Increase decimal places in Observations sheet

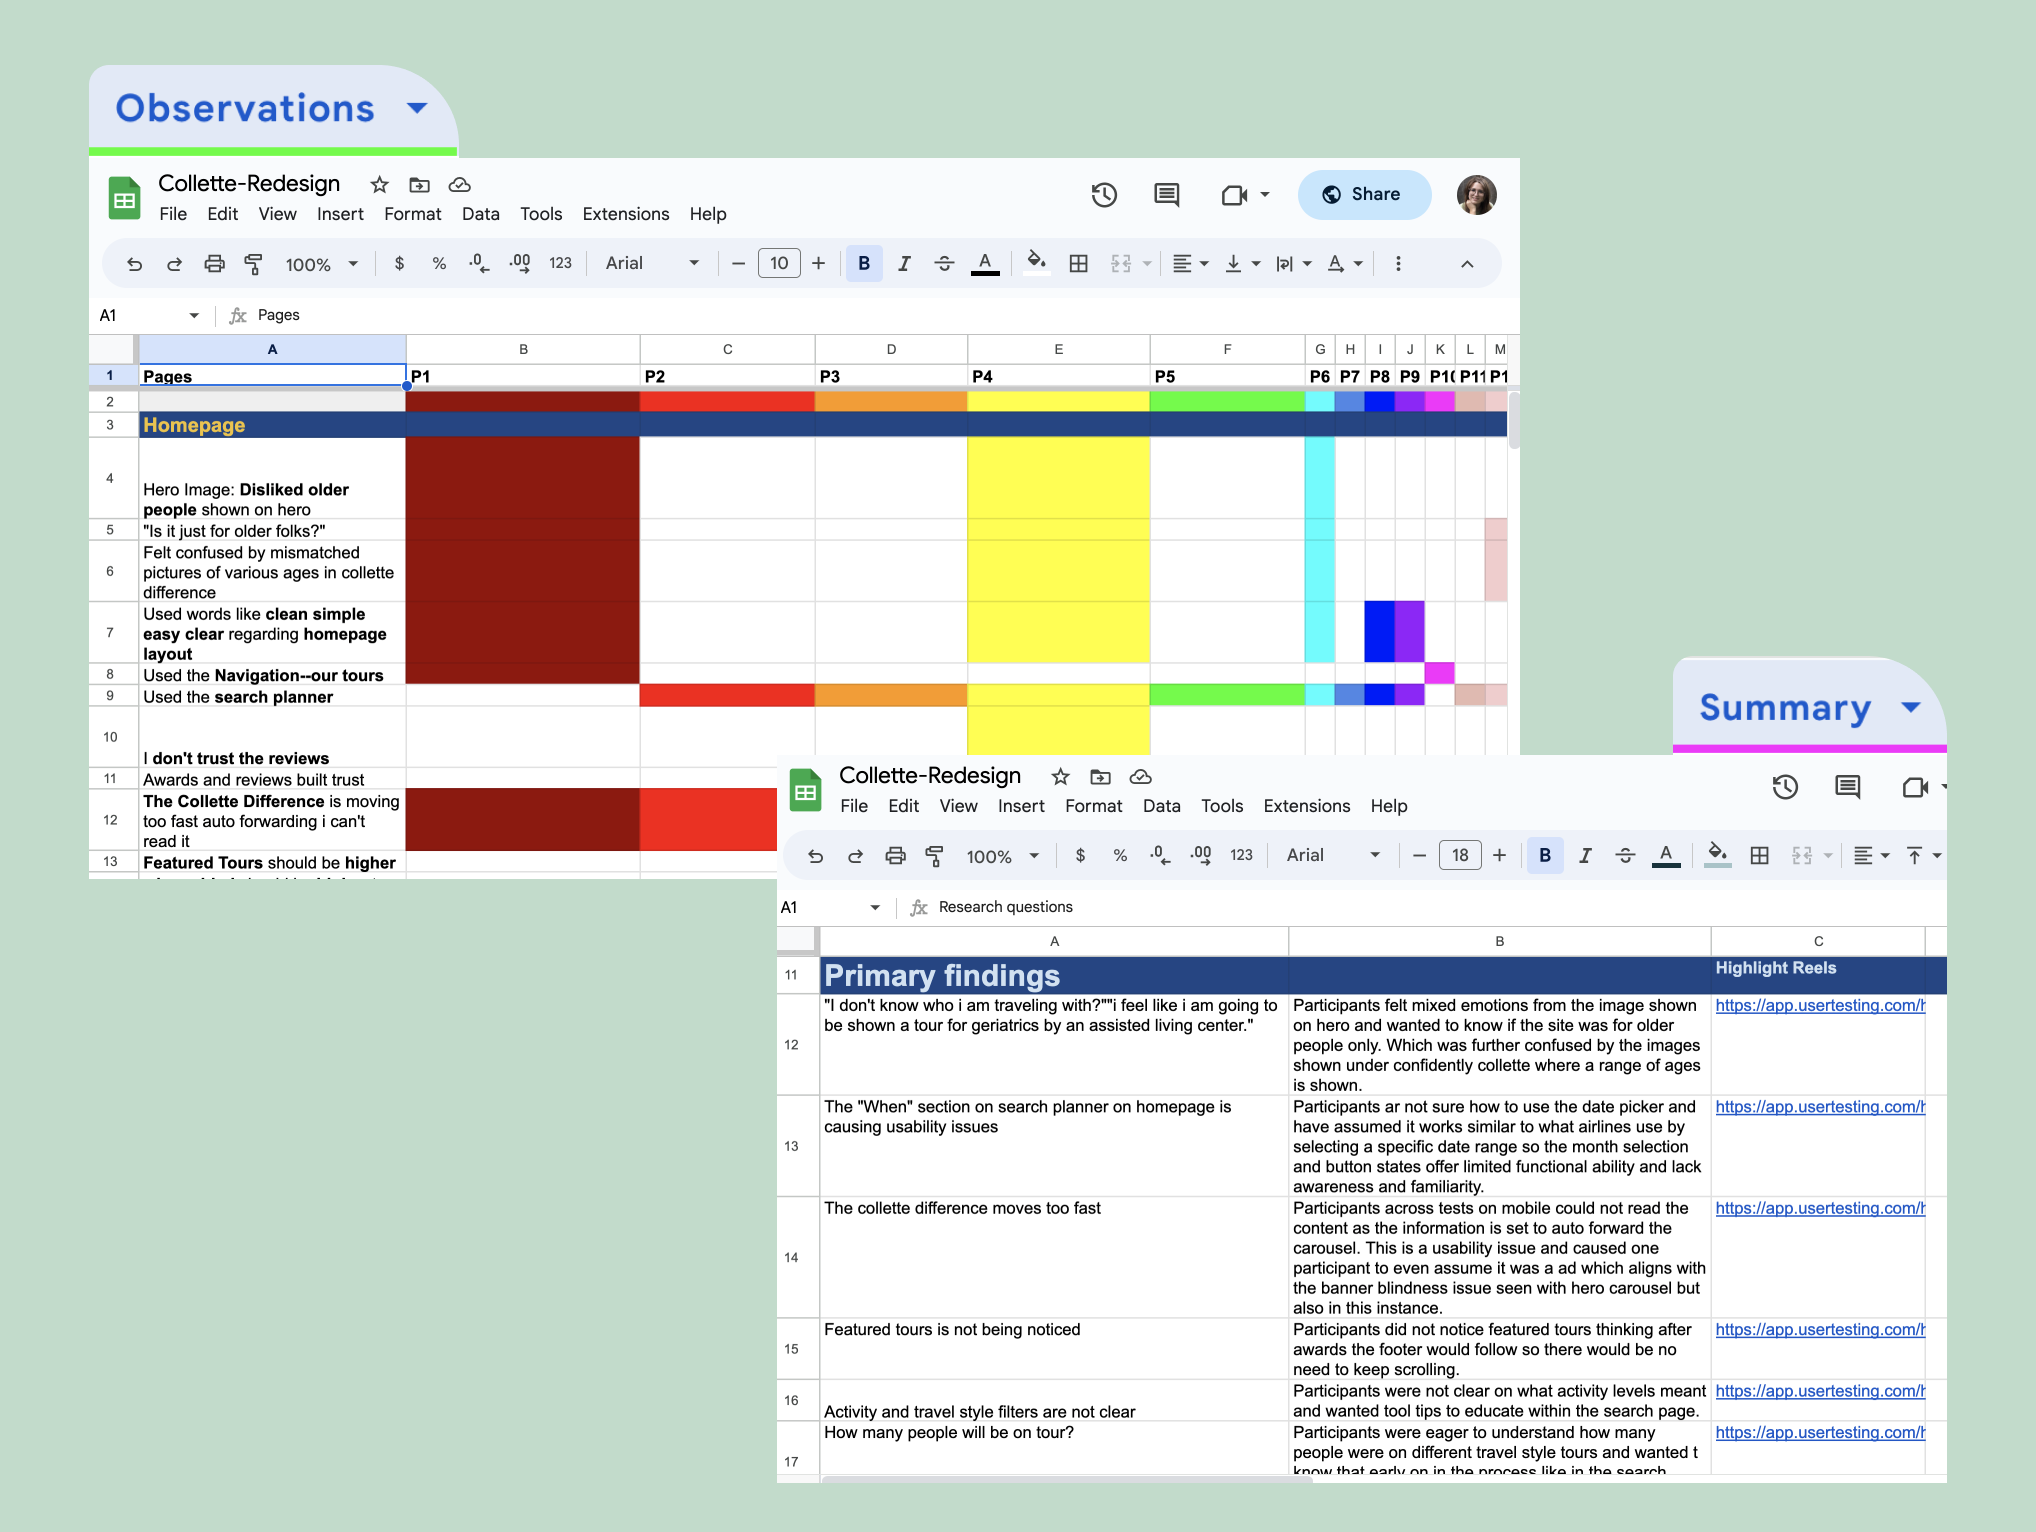click(520, 263)
